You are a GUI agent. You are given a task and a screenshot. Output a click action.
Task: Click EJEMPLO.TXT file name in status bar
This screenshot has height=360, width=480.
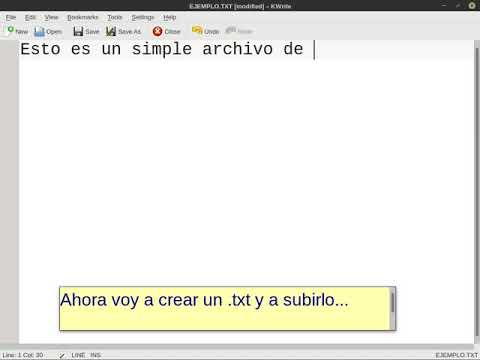(456, 355)
